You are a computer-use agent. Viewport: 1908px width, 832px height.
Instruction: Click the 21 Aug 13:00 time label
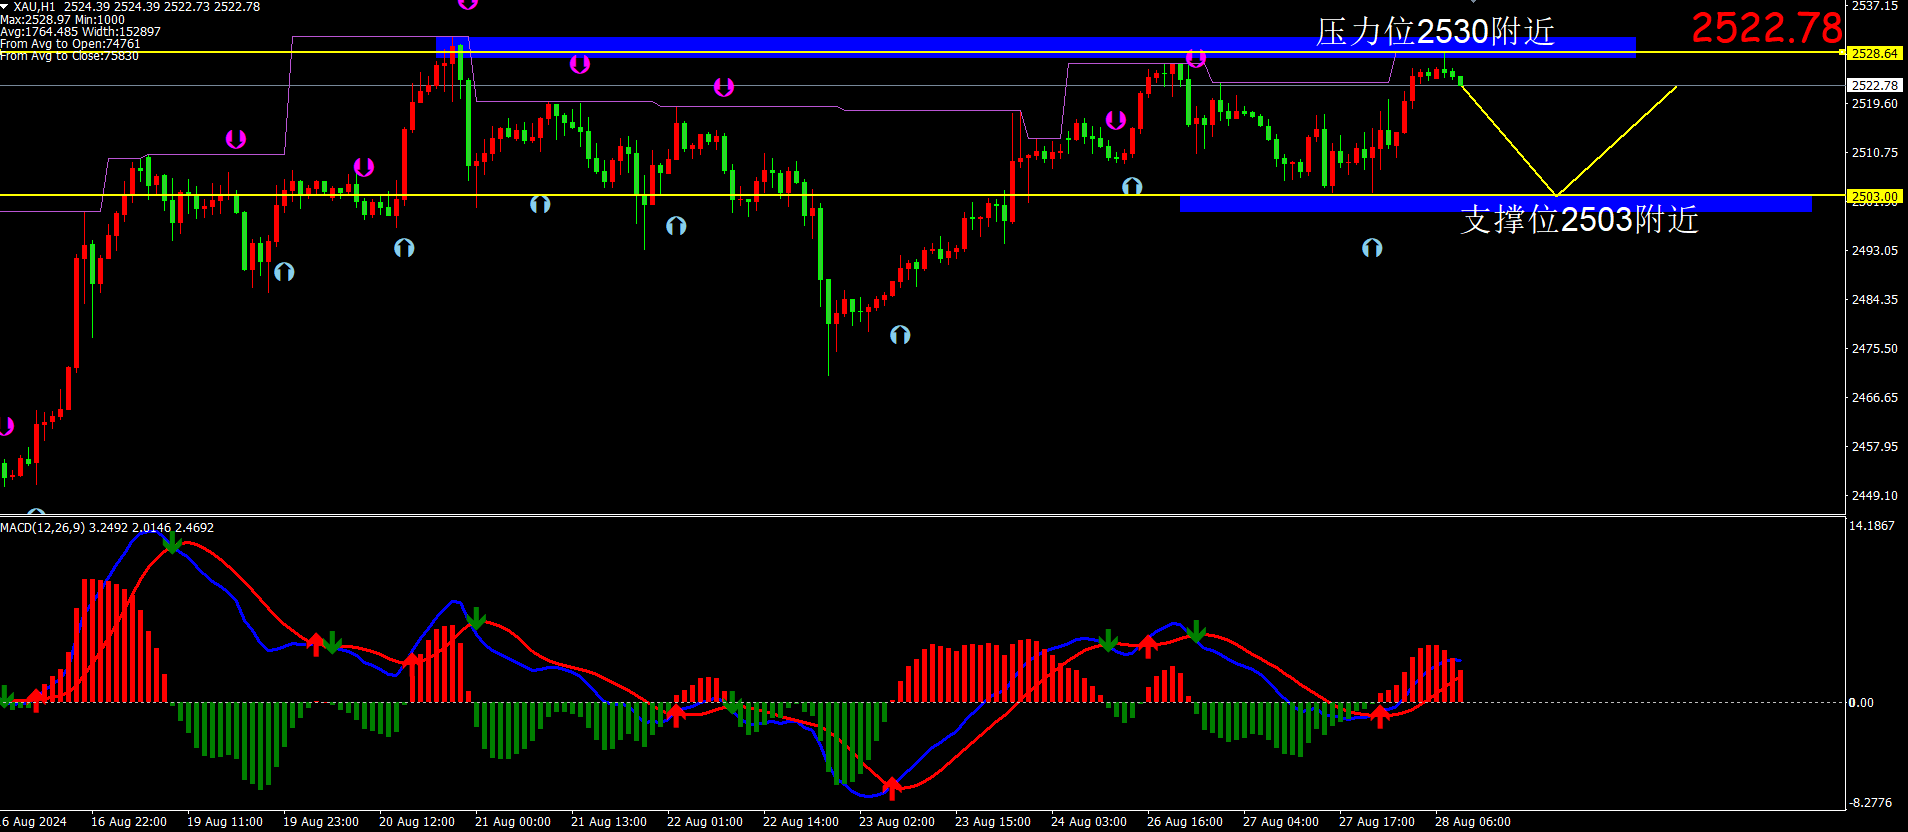(609, 821)
